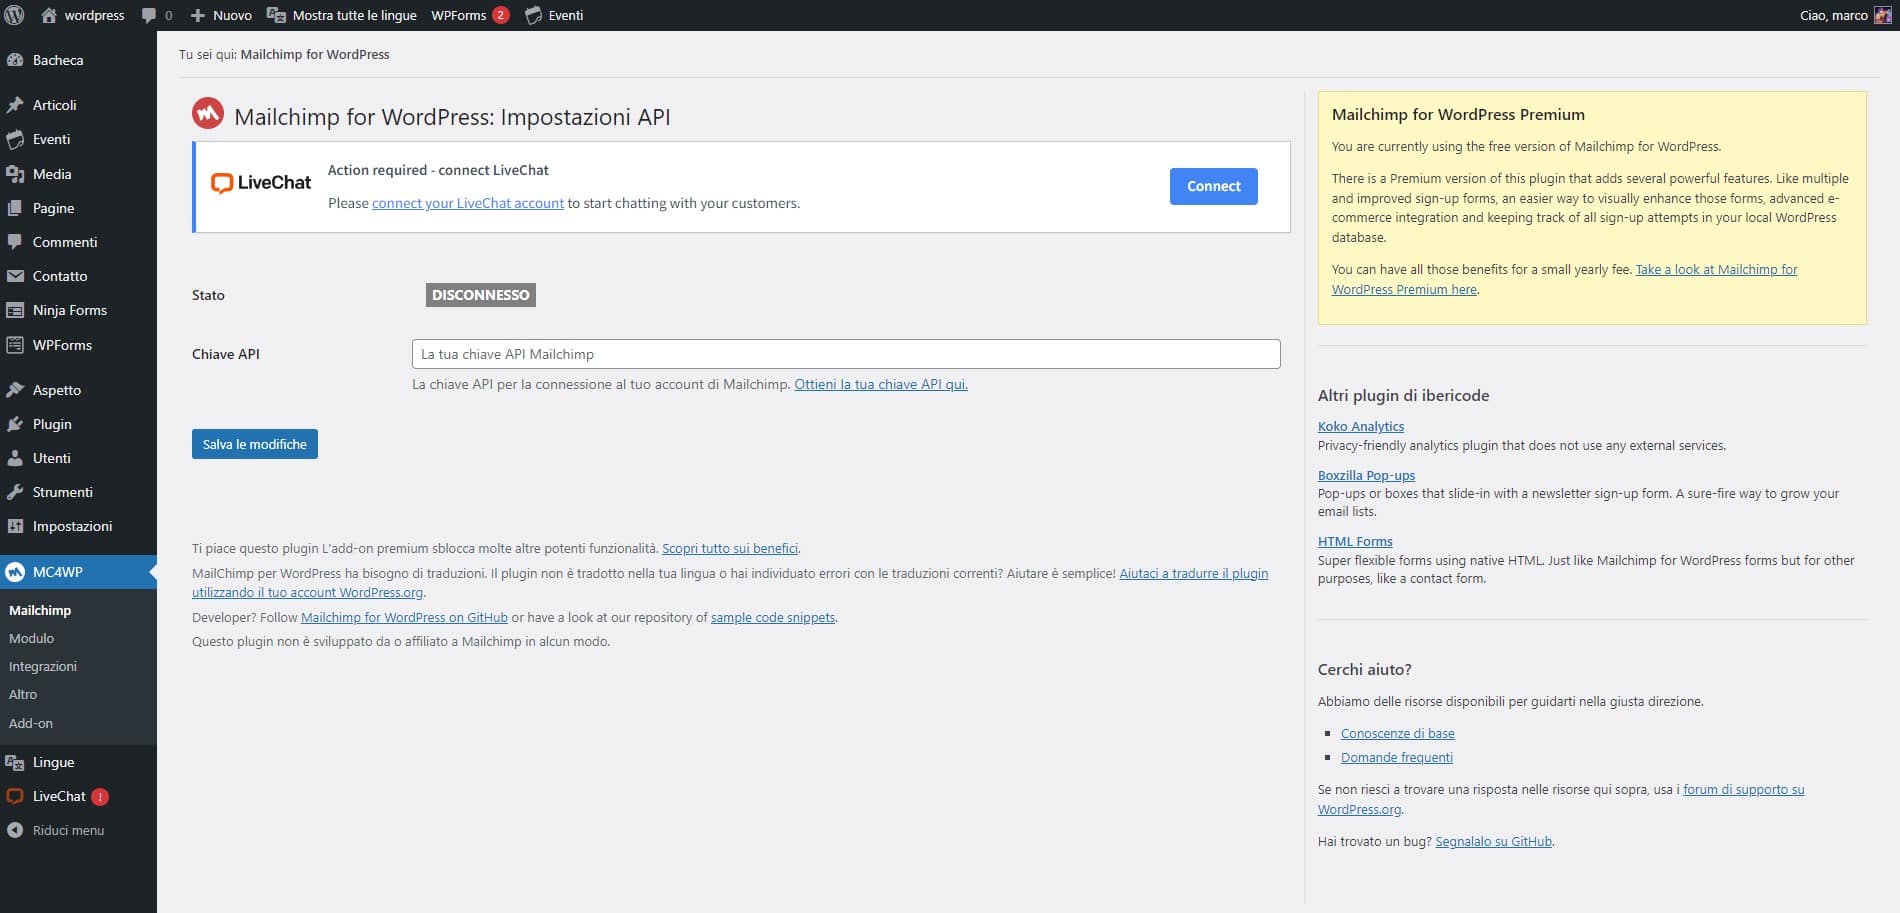This screenshot has width=1900, height=913.
Task: Click the Mailchimp for WordPress breadcrumb text
Action: [315, 54]
